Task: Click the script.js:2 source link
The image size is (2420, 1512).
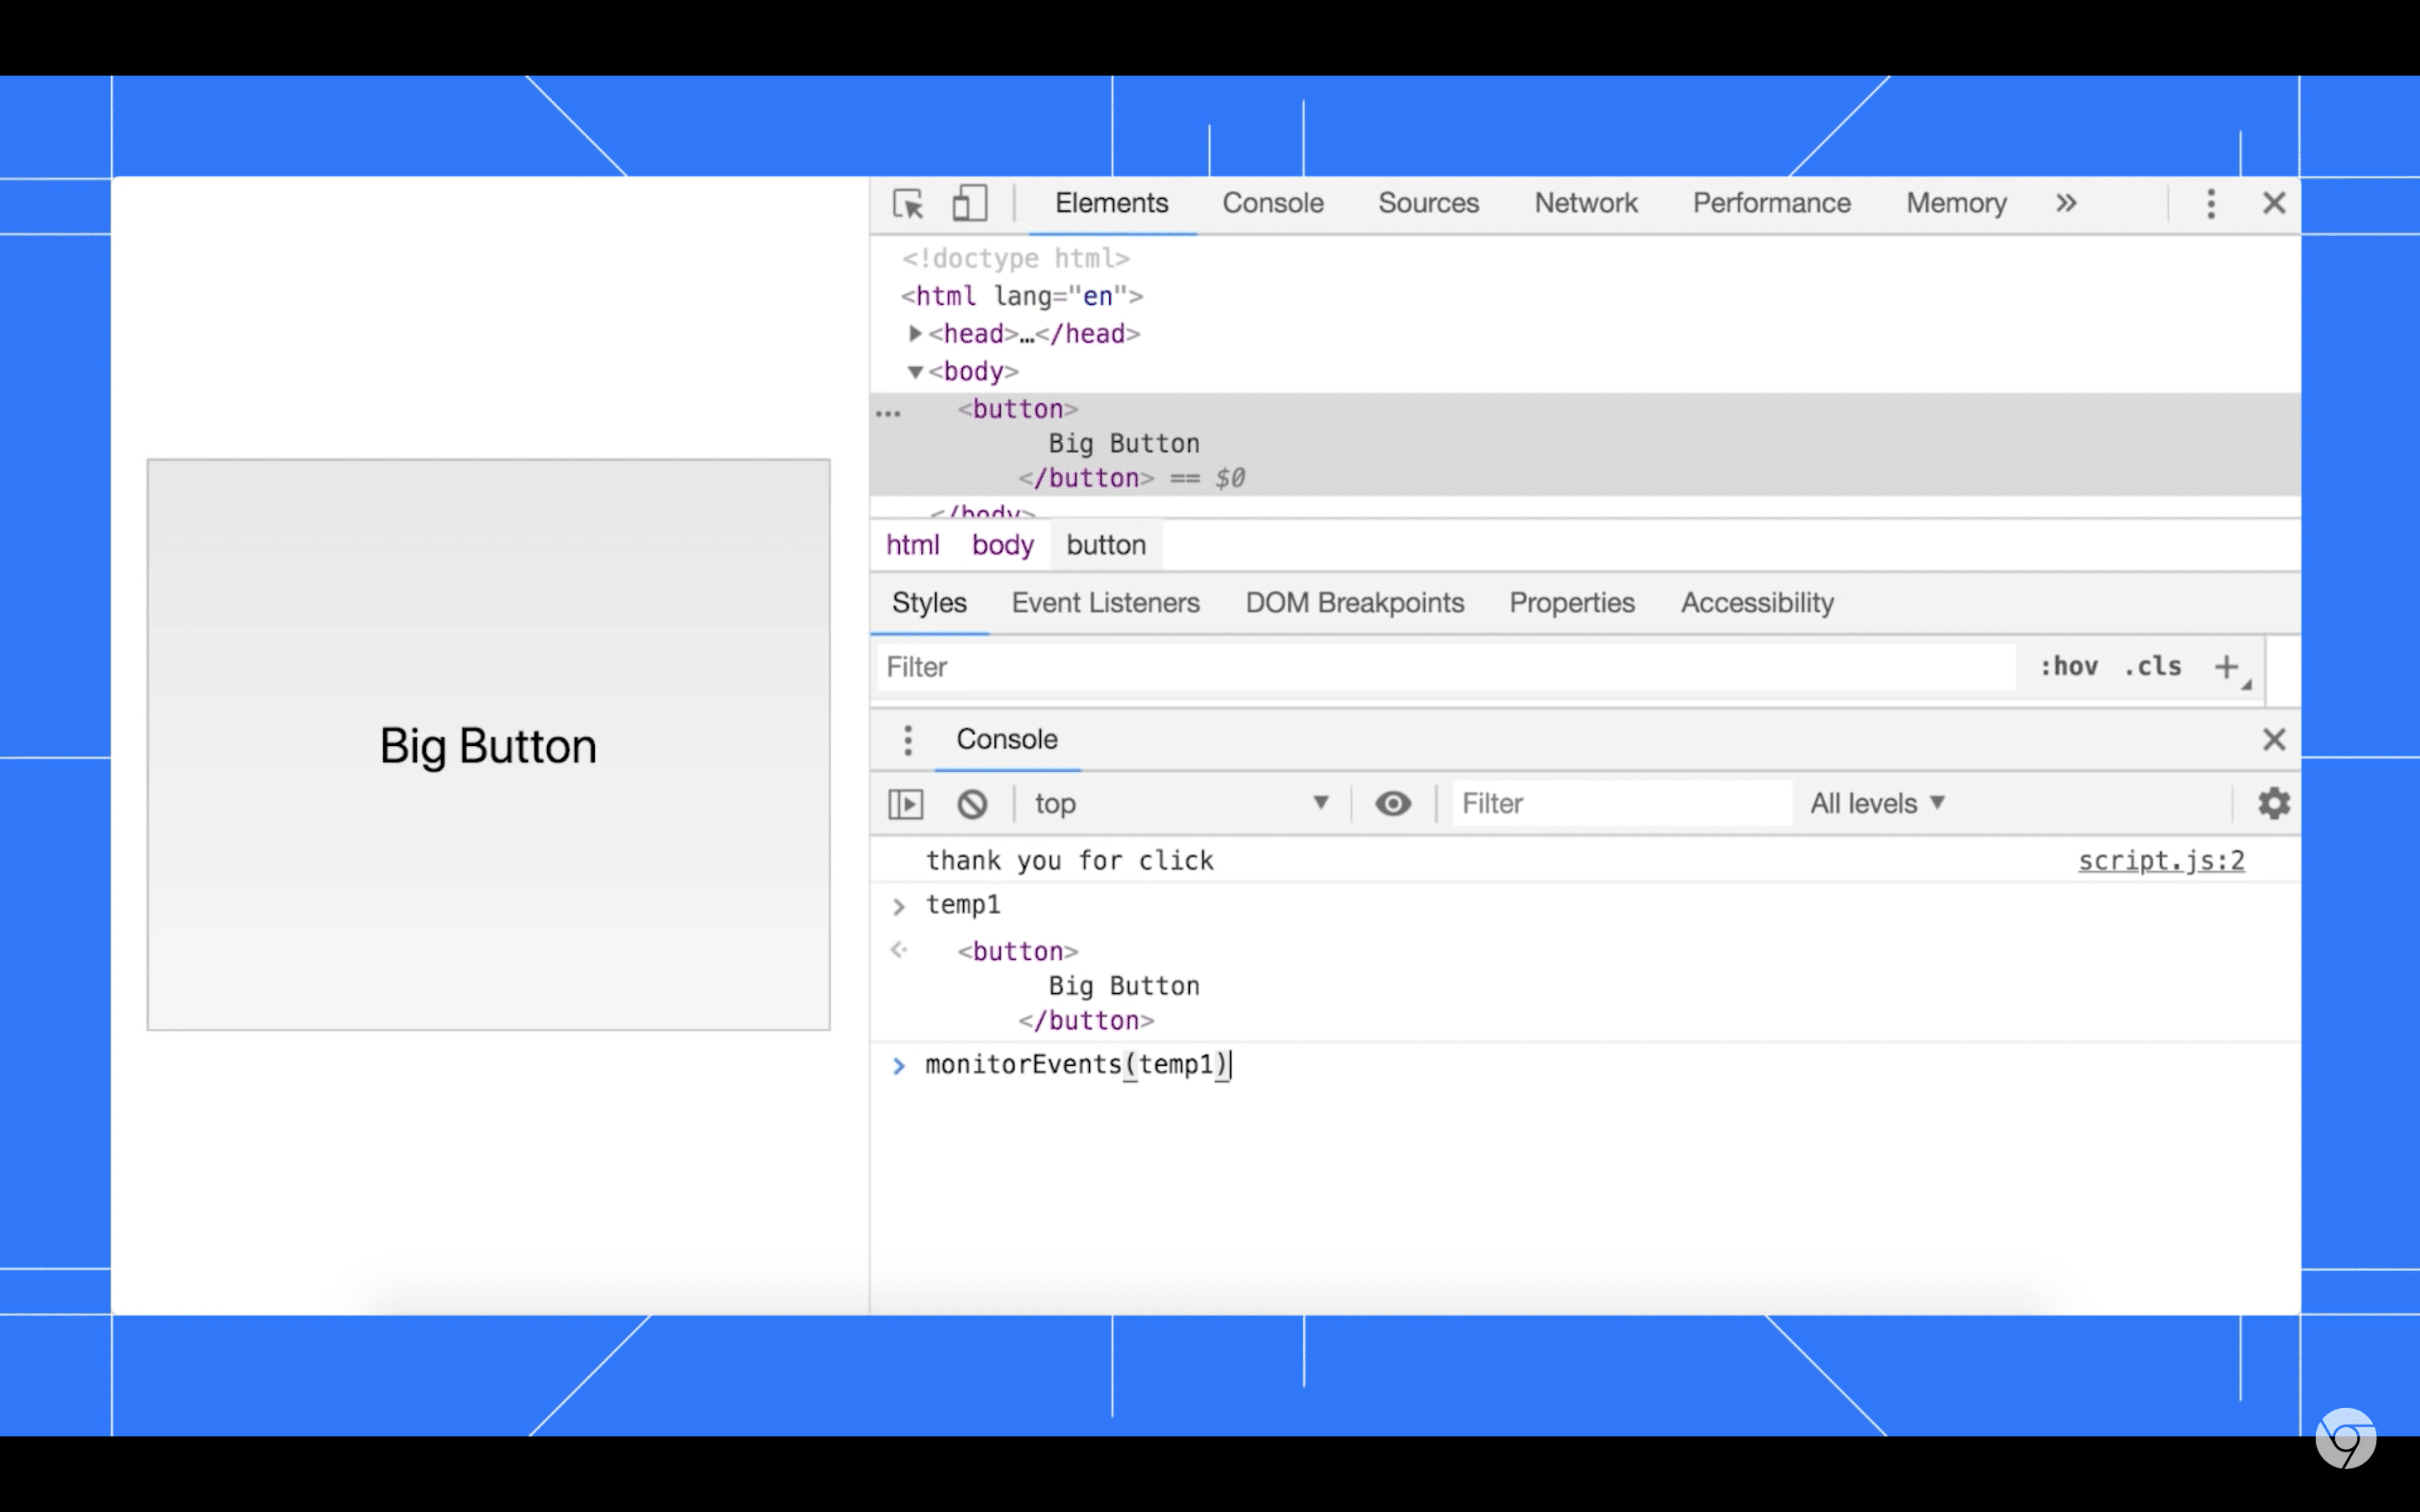Action: click(x=2160, y=860)
